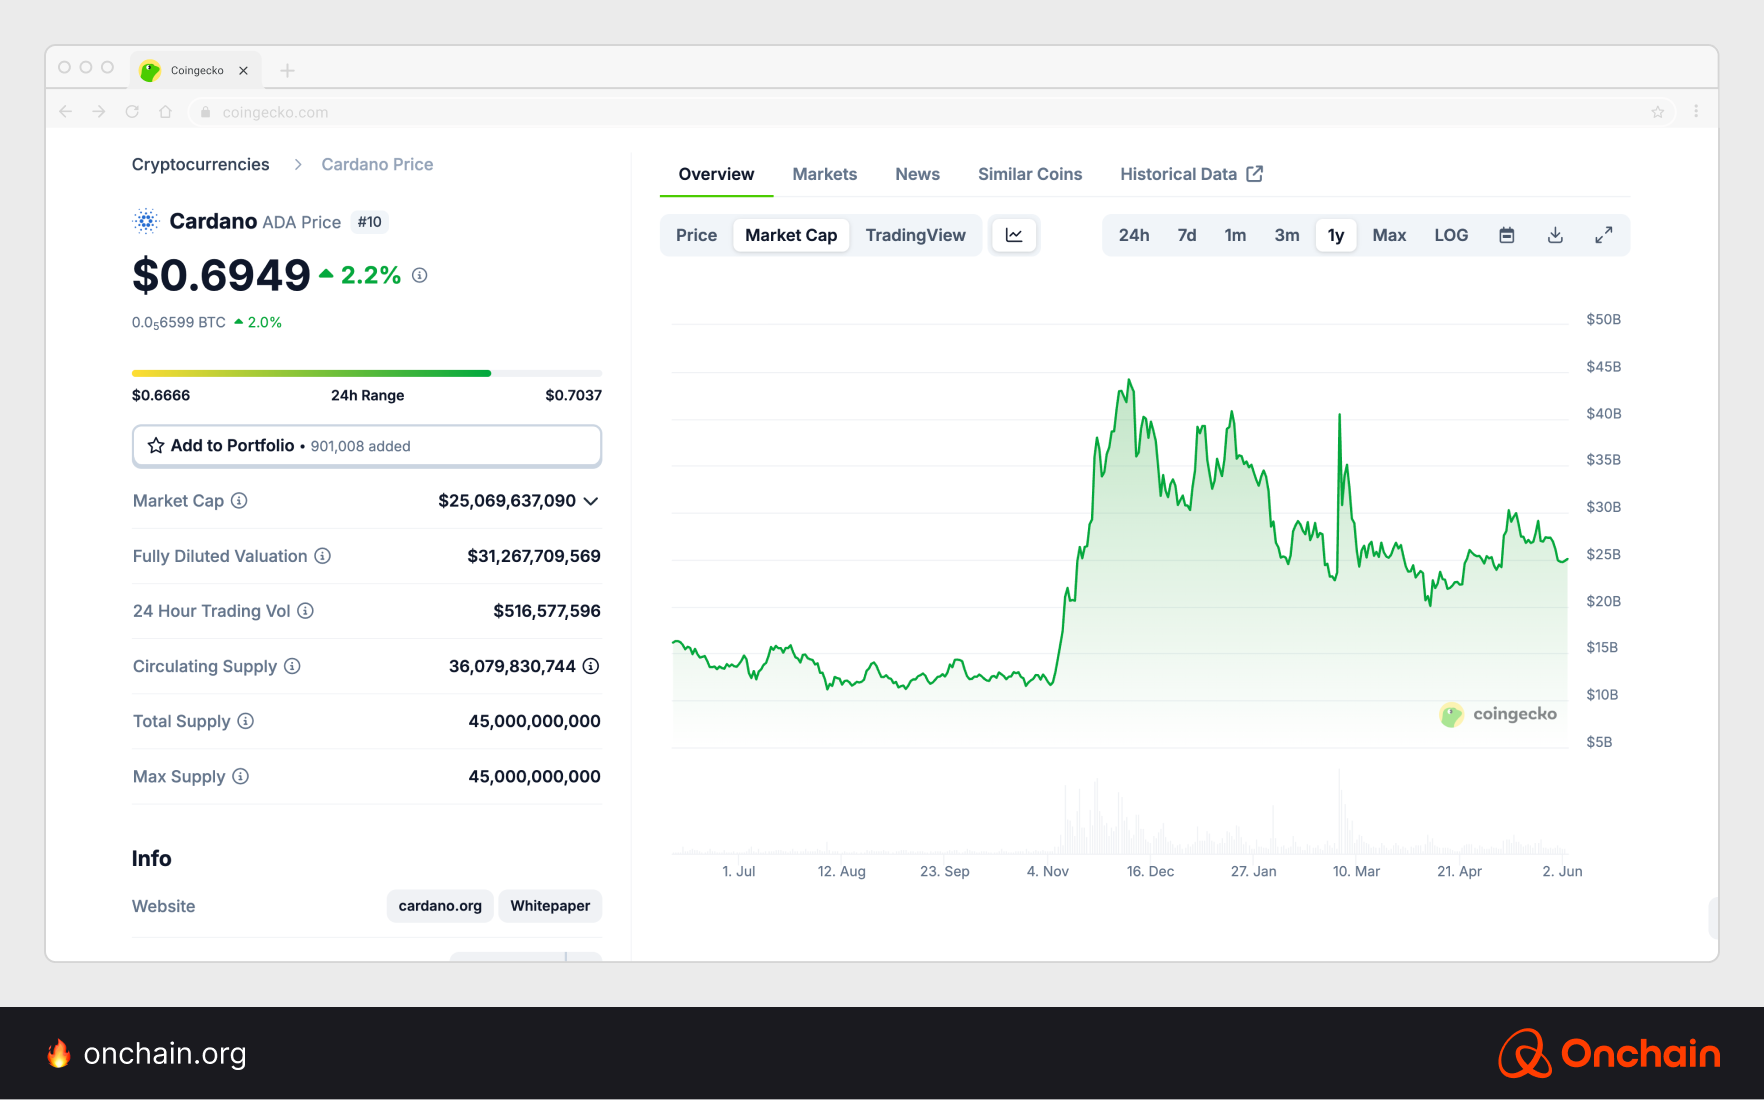Click info icon beside Total Supply
Viewport: 1764px width, 1100px height.
coord(246,721)
